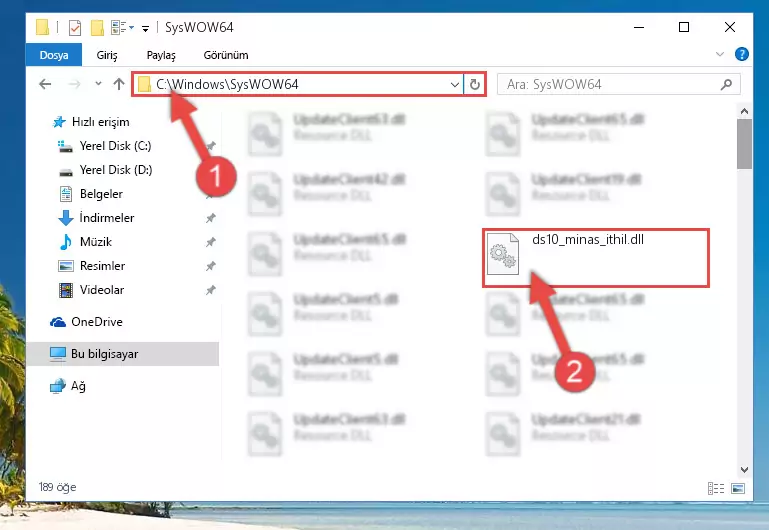Open Belgeler folder in sidebar
Image resolution: width=769 pixels, height=530 pixels.
pos(101,194)
